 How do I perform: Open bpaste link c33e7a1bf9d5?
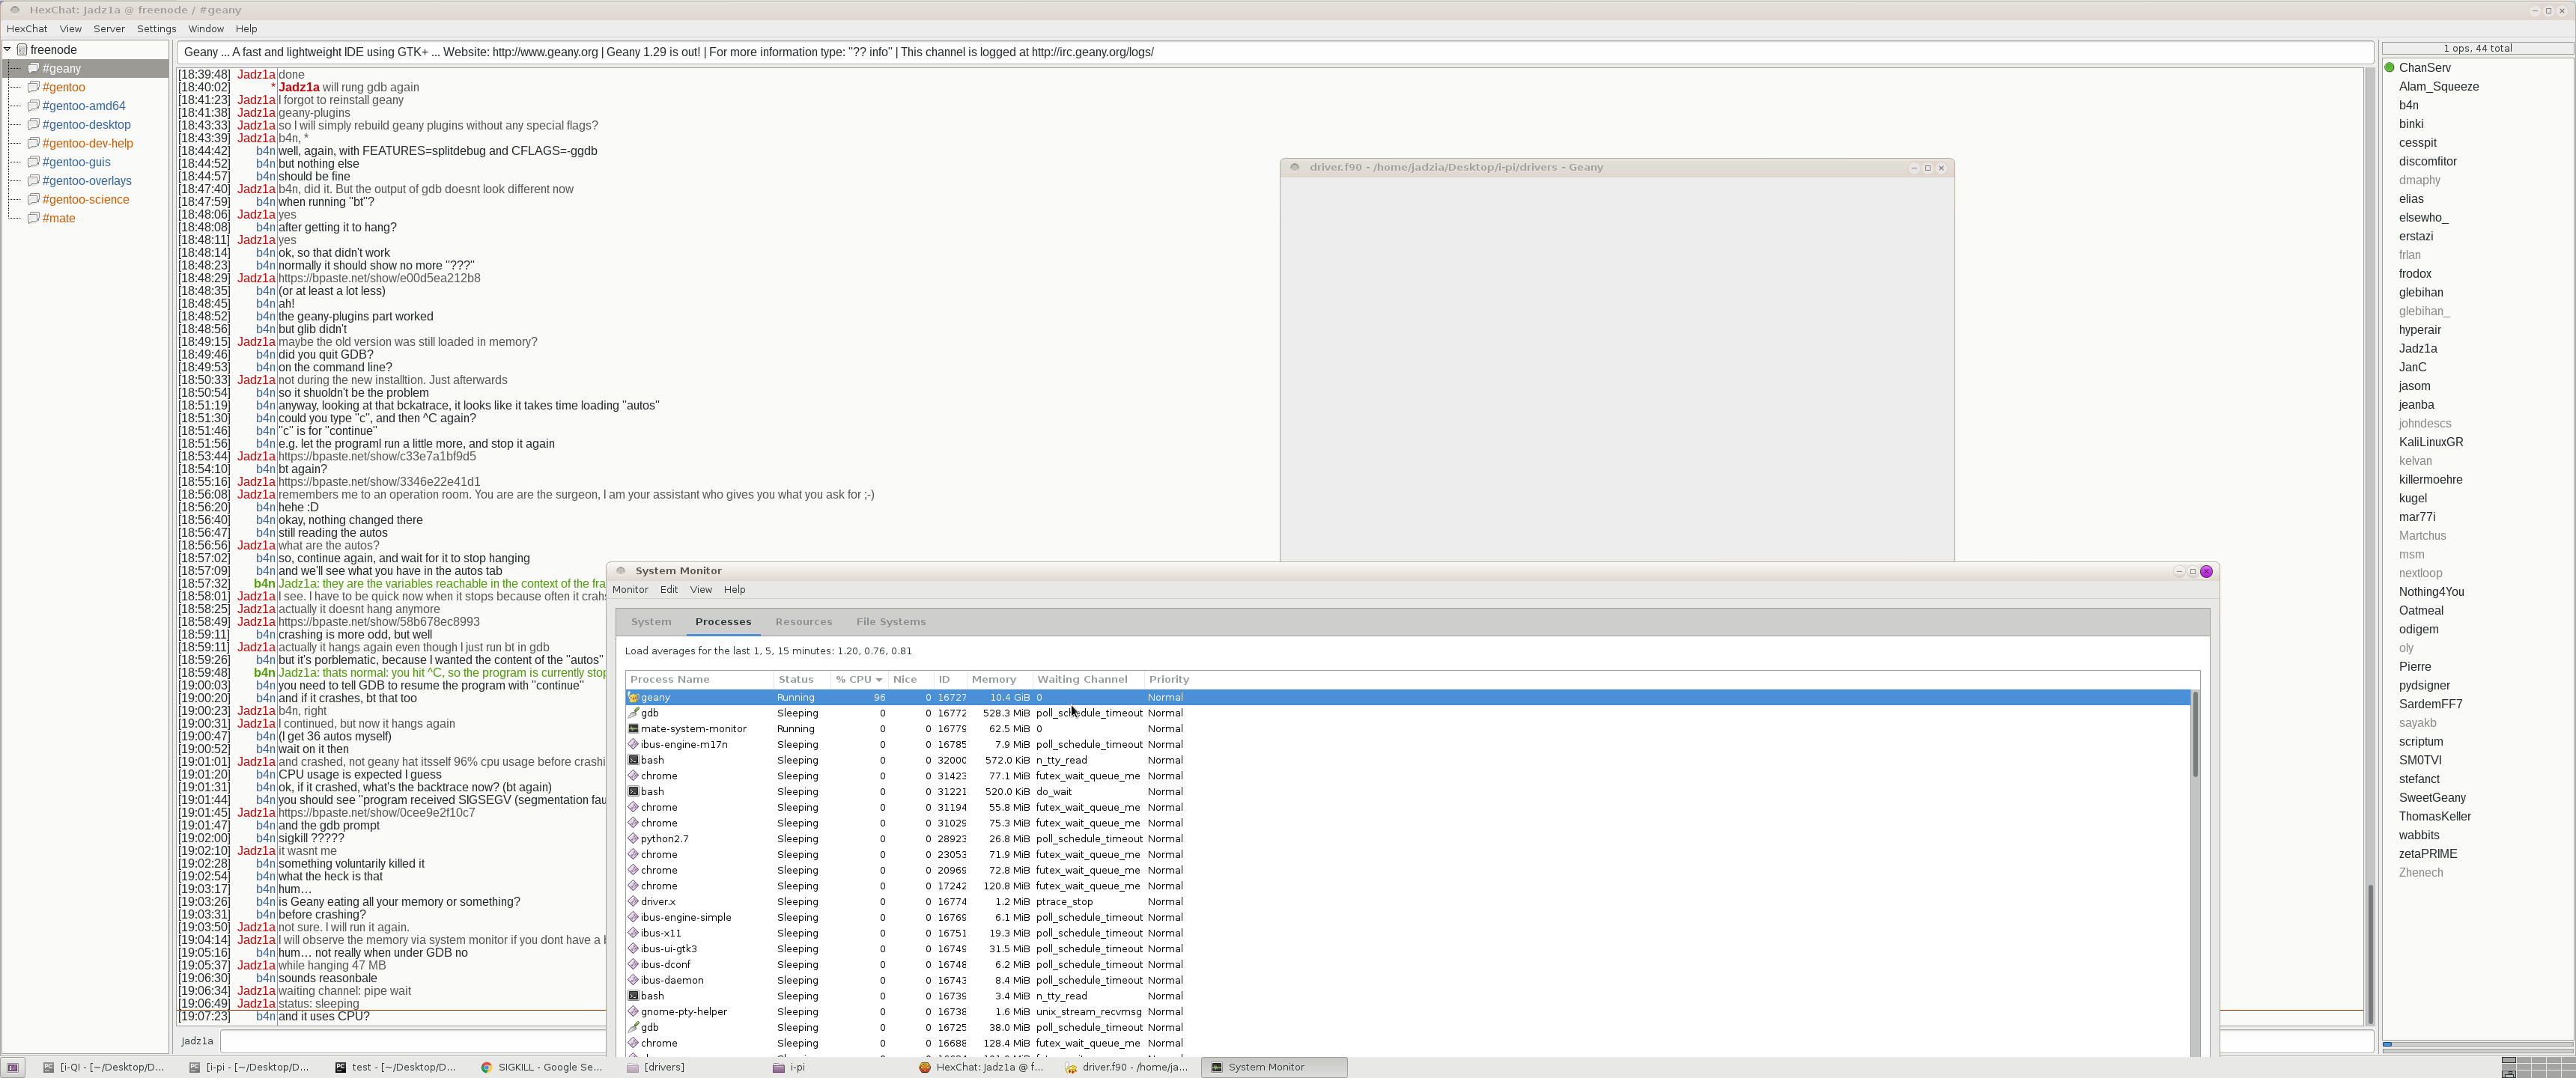tap(377, 456)
